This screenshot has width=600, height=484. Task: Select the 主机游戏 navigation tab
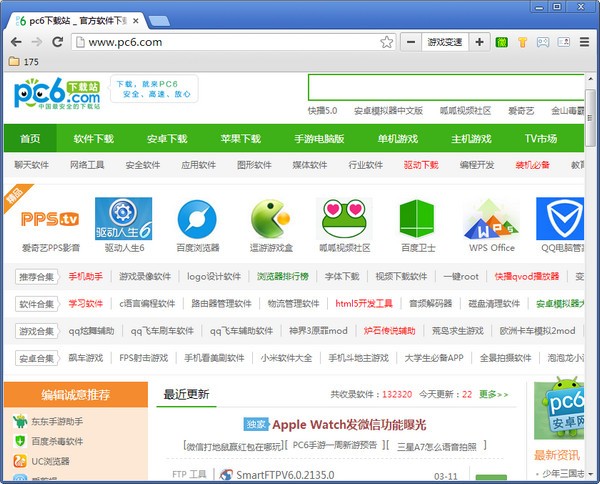(471, 138)
